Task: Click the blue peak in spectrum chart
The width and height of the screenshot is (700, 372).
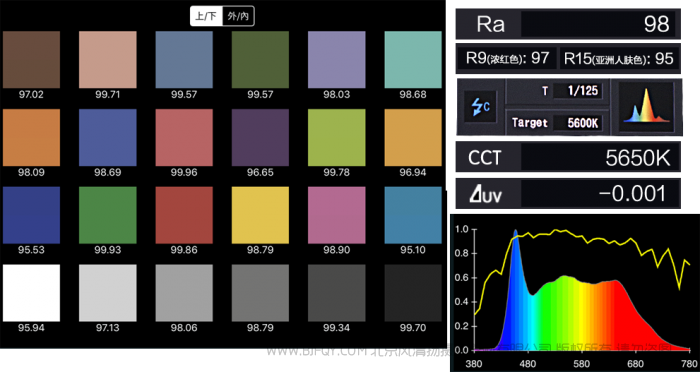Action: coord(515,232)
